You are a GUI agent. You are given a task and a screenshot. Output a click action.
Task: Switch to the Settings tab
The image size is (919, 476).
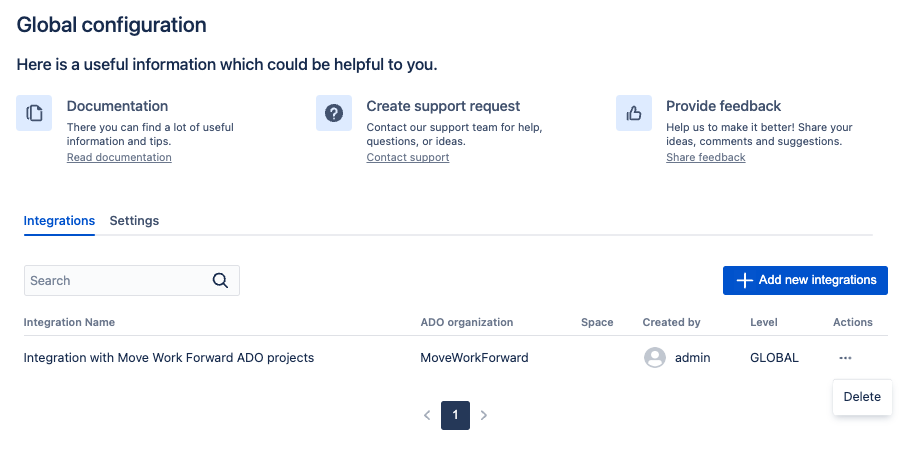click(134, 221)
